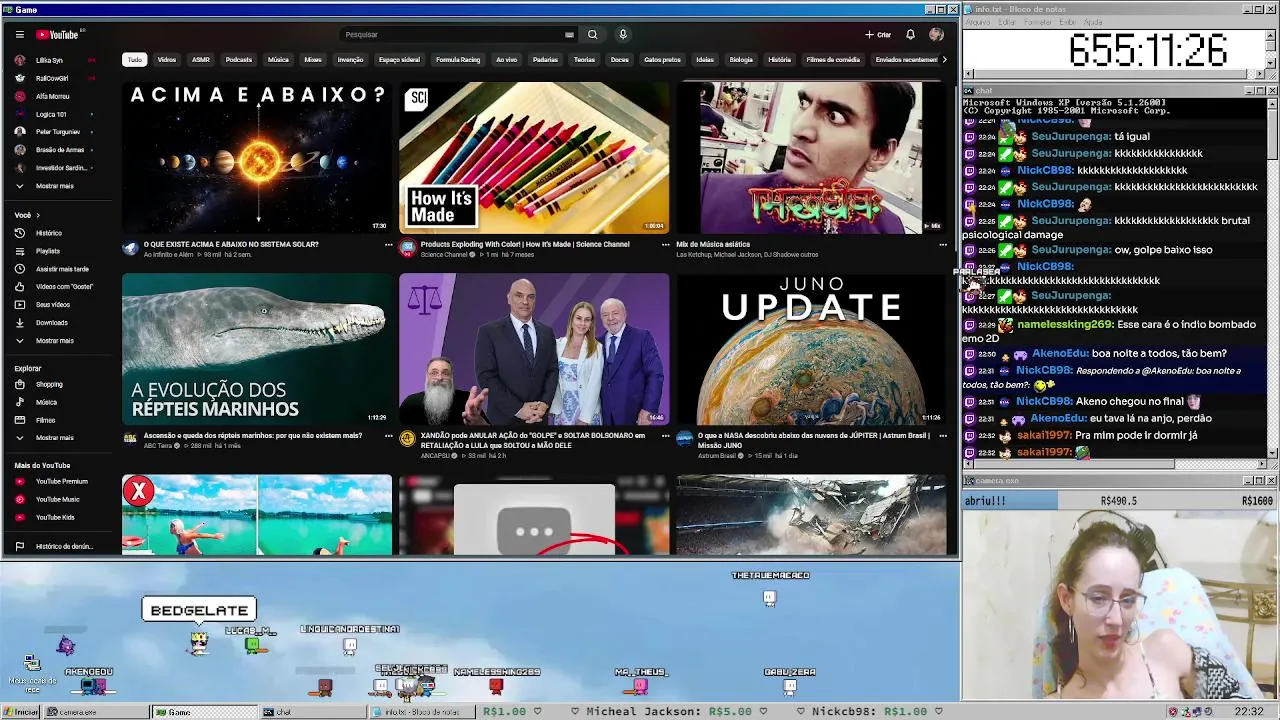Expand subscriptions with Mostrar mais
This screenshot has height=720, width=1280.
pos(54,186)
